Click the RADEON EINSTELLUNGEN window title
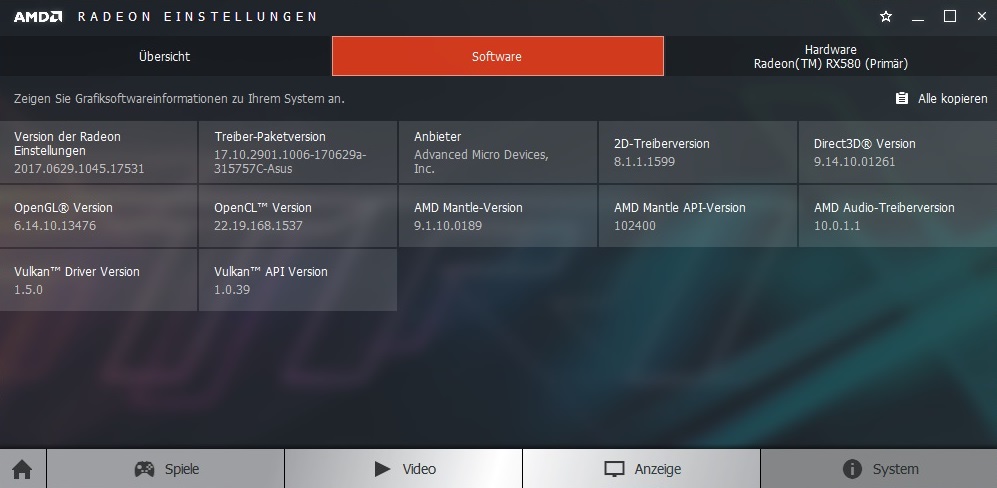Screen dimensions: 997x488 coord(197,17)
